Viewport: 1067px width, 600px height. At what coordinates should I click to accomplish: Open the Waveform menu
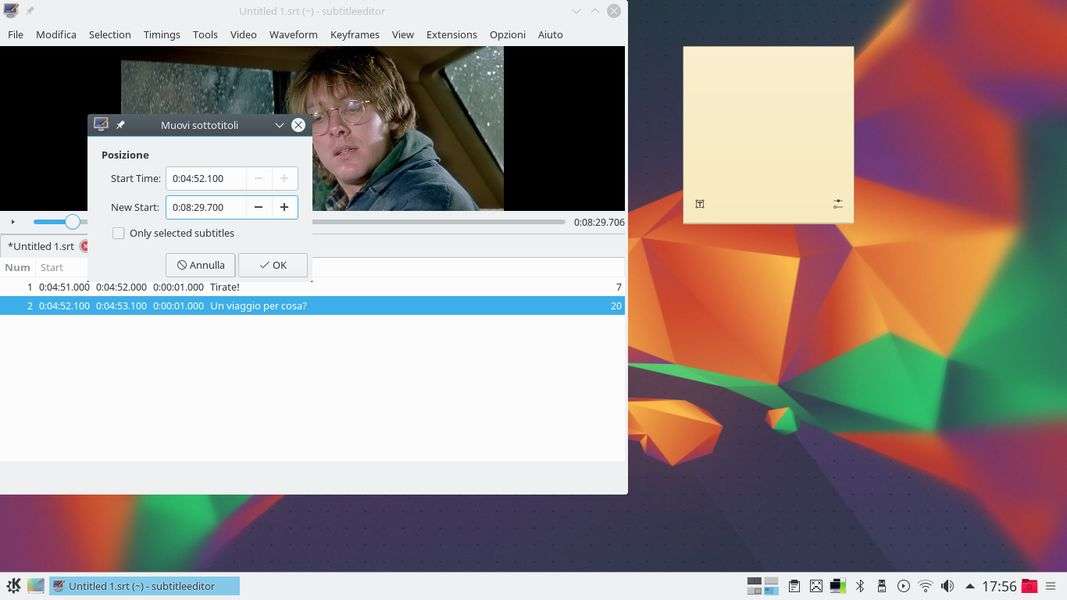tap(293, 35)
